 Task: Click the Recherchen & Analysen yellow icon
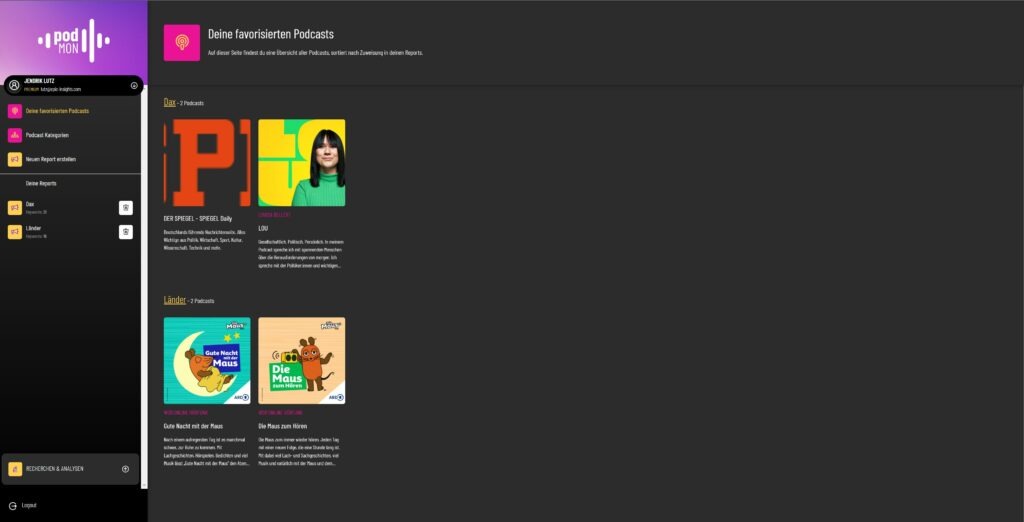tap(15, 469)
